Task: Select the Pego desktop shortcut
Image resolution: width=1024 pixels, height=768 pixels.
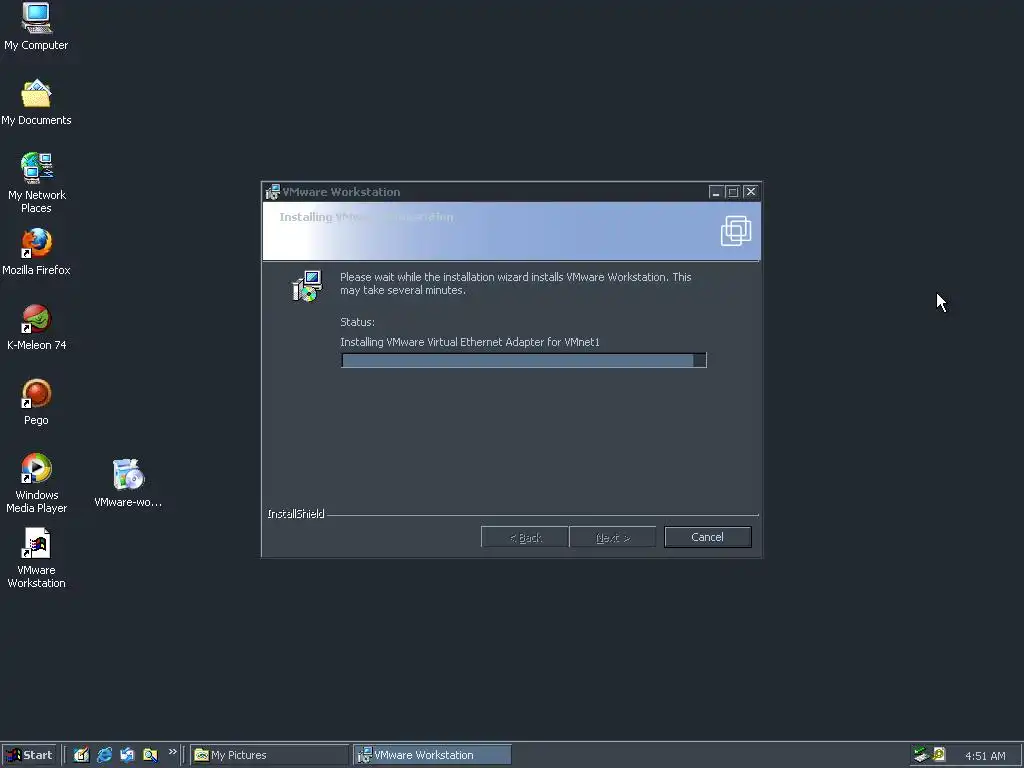Action: point(36,402)
